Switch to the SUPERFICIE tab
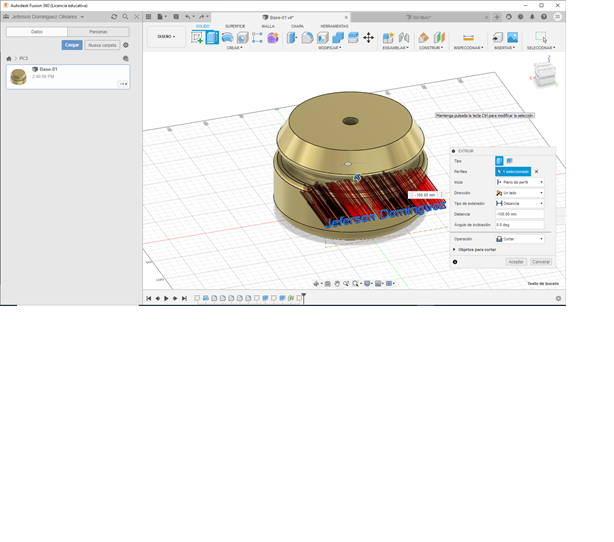This screenshot has height=542, width=614. pyautogui.click(x=235, y=26)
